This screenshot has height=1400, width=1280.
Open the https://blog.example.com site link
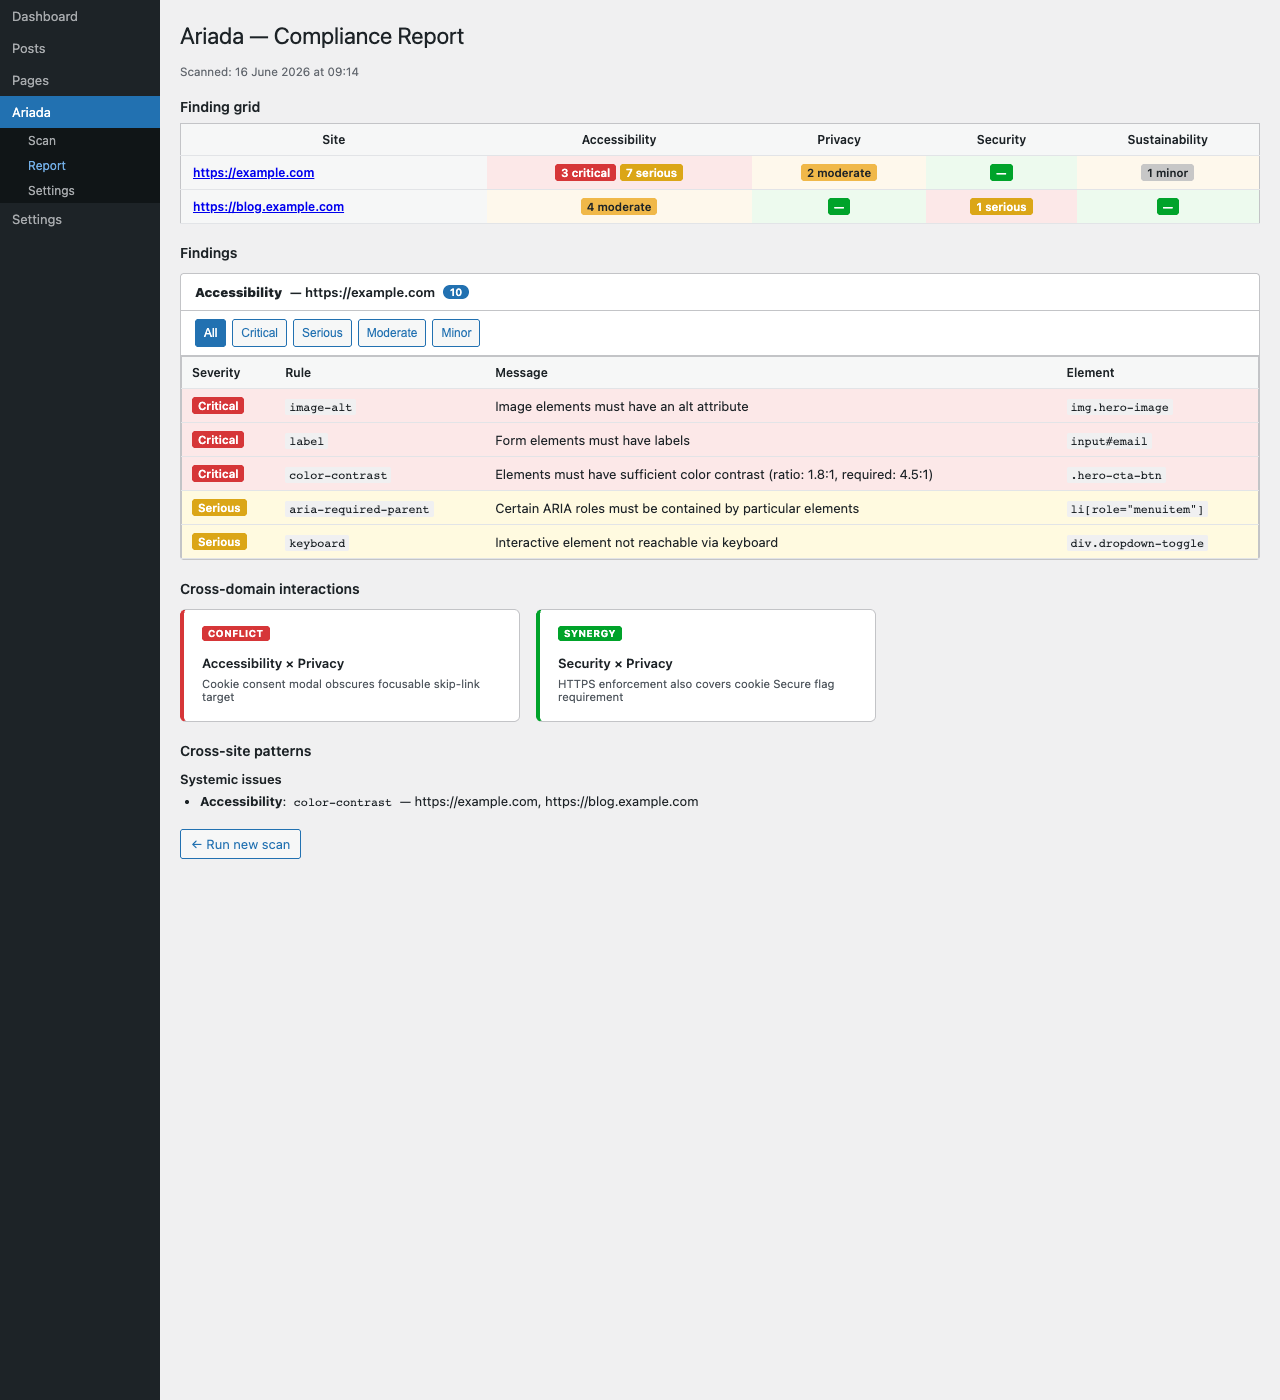coord(268,207)
